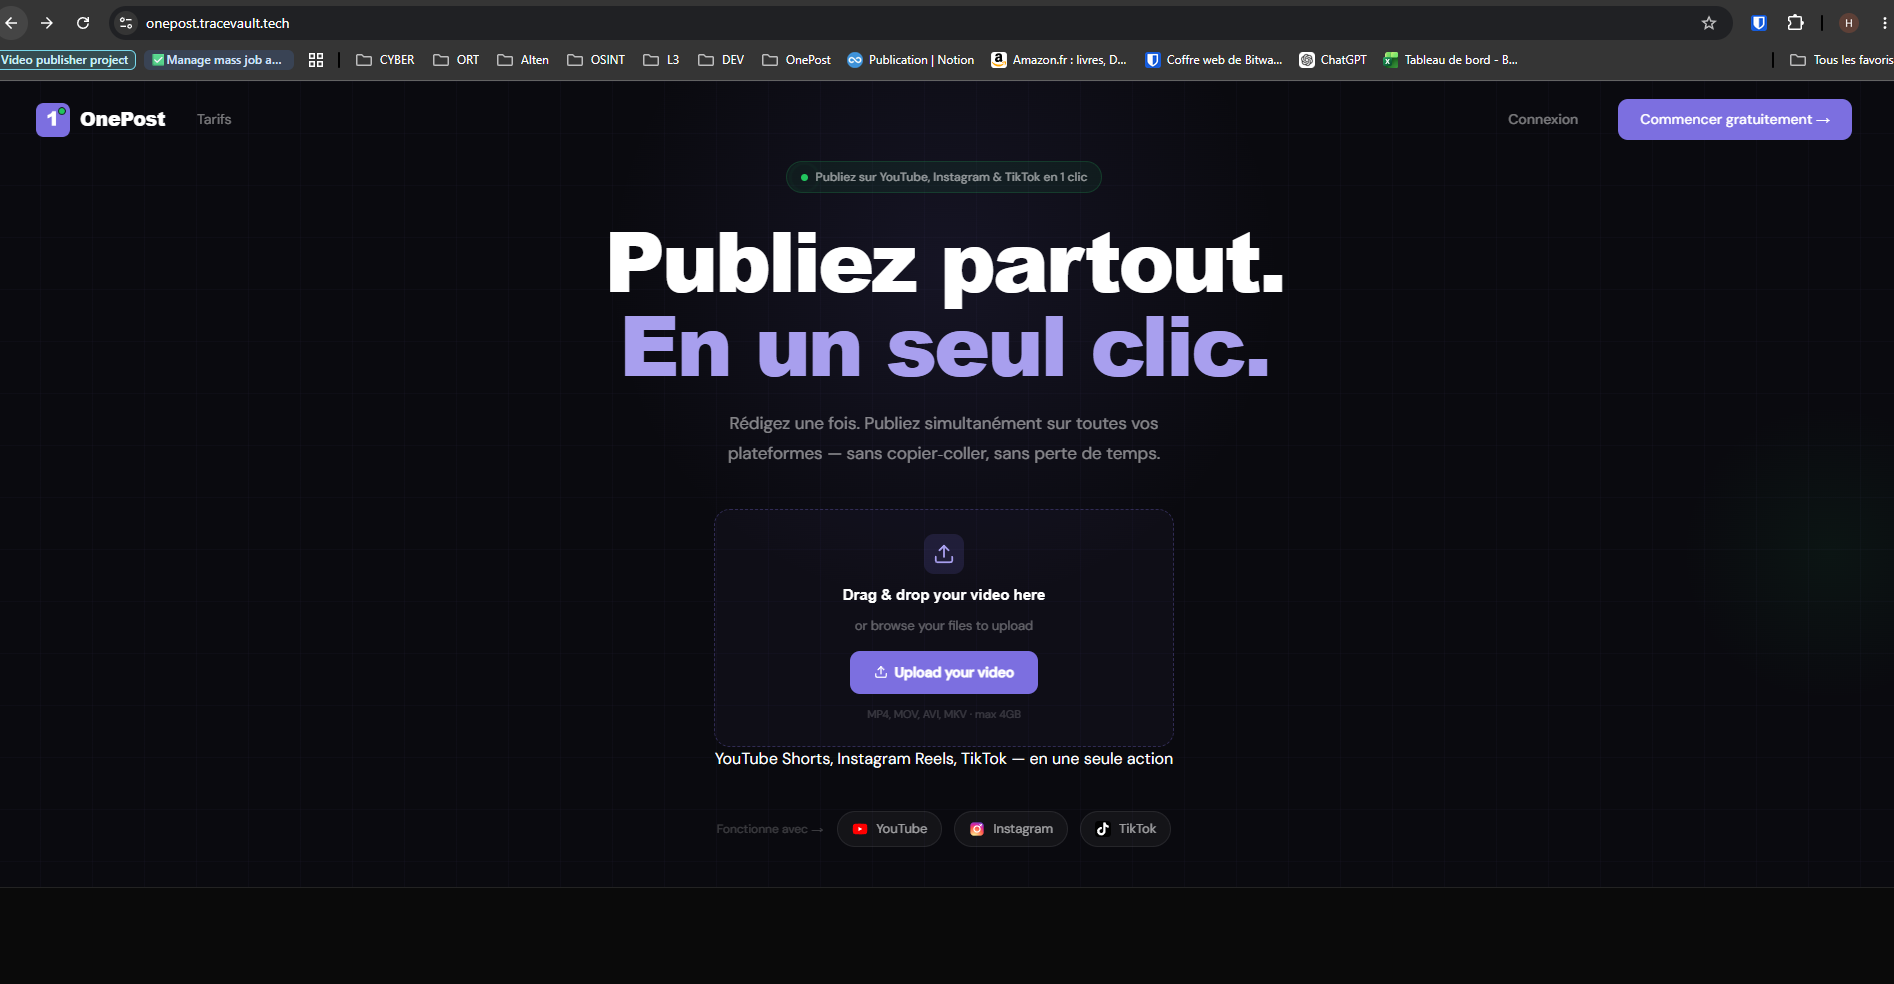1894x984 pixels.
Task: Reload the page with the refresh icon
Action: point(83,23)
